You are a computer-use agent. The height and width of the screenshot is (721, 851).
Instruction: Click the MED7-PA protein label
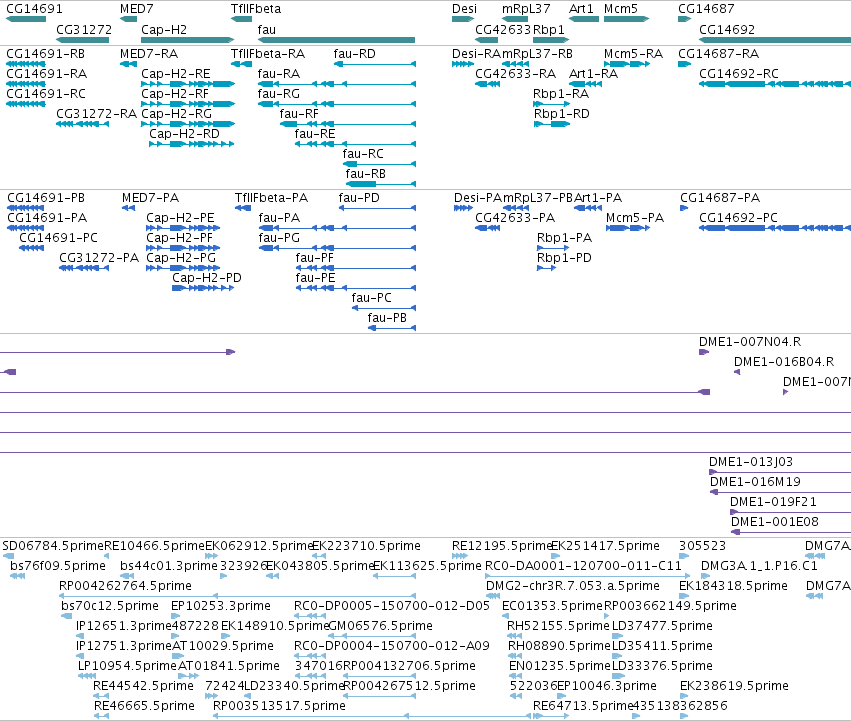point(150,198)
